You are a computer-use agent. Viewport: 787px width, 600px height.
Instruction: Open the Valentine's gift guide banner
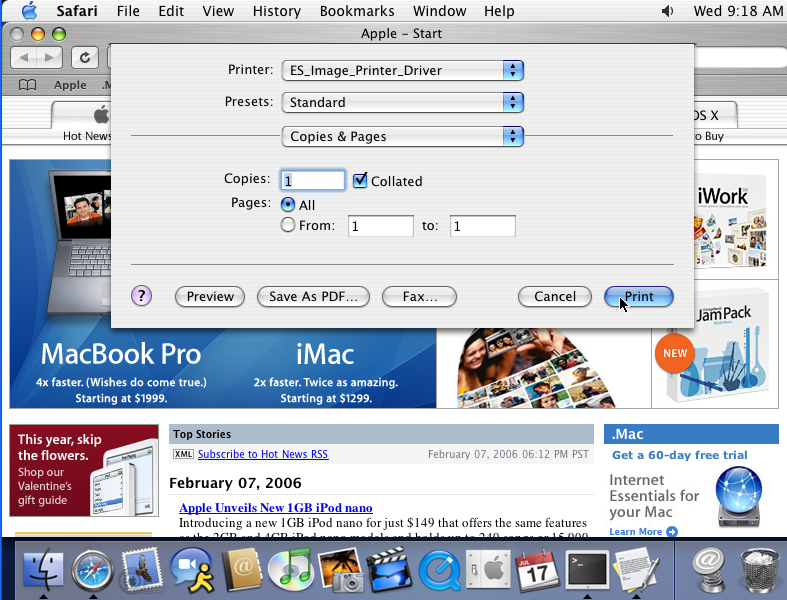click(84, 470)
